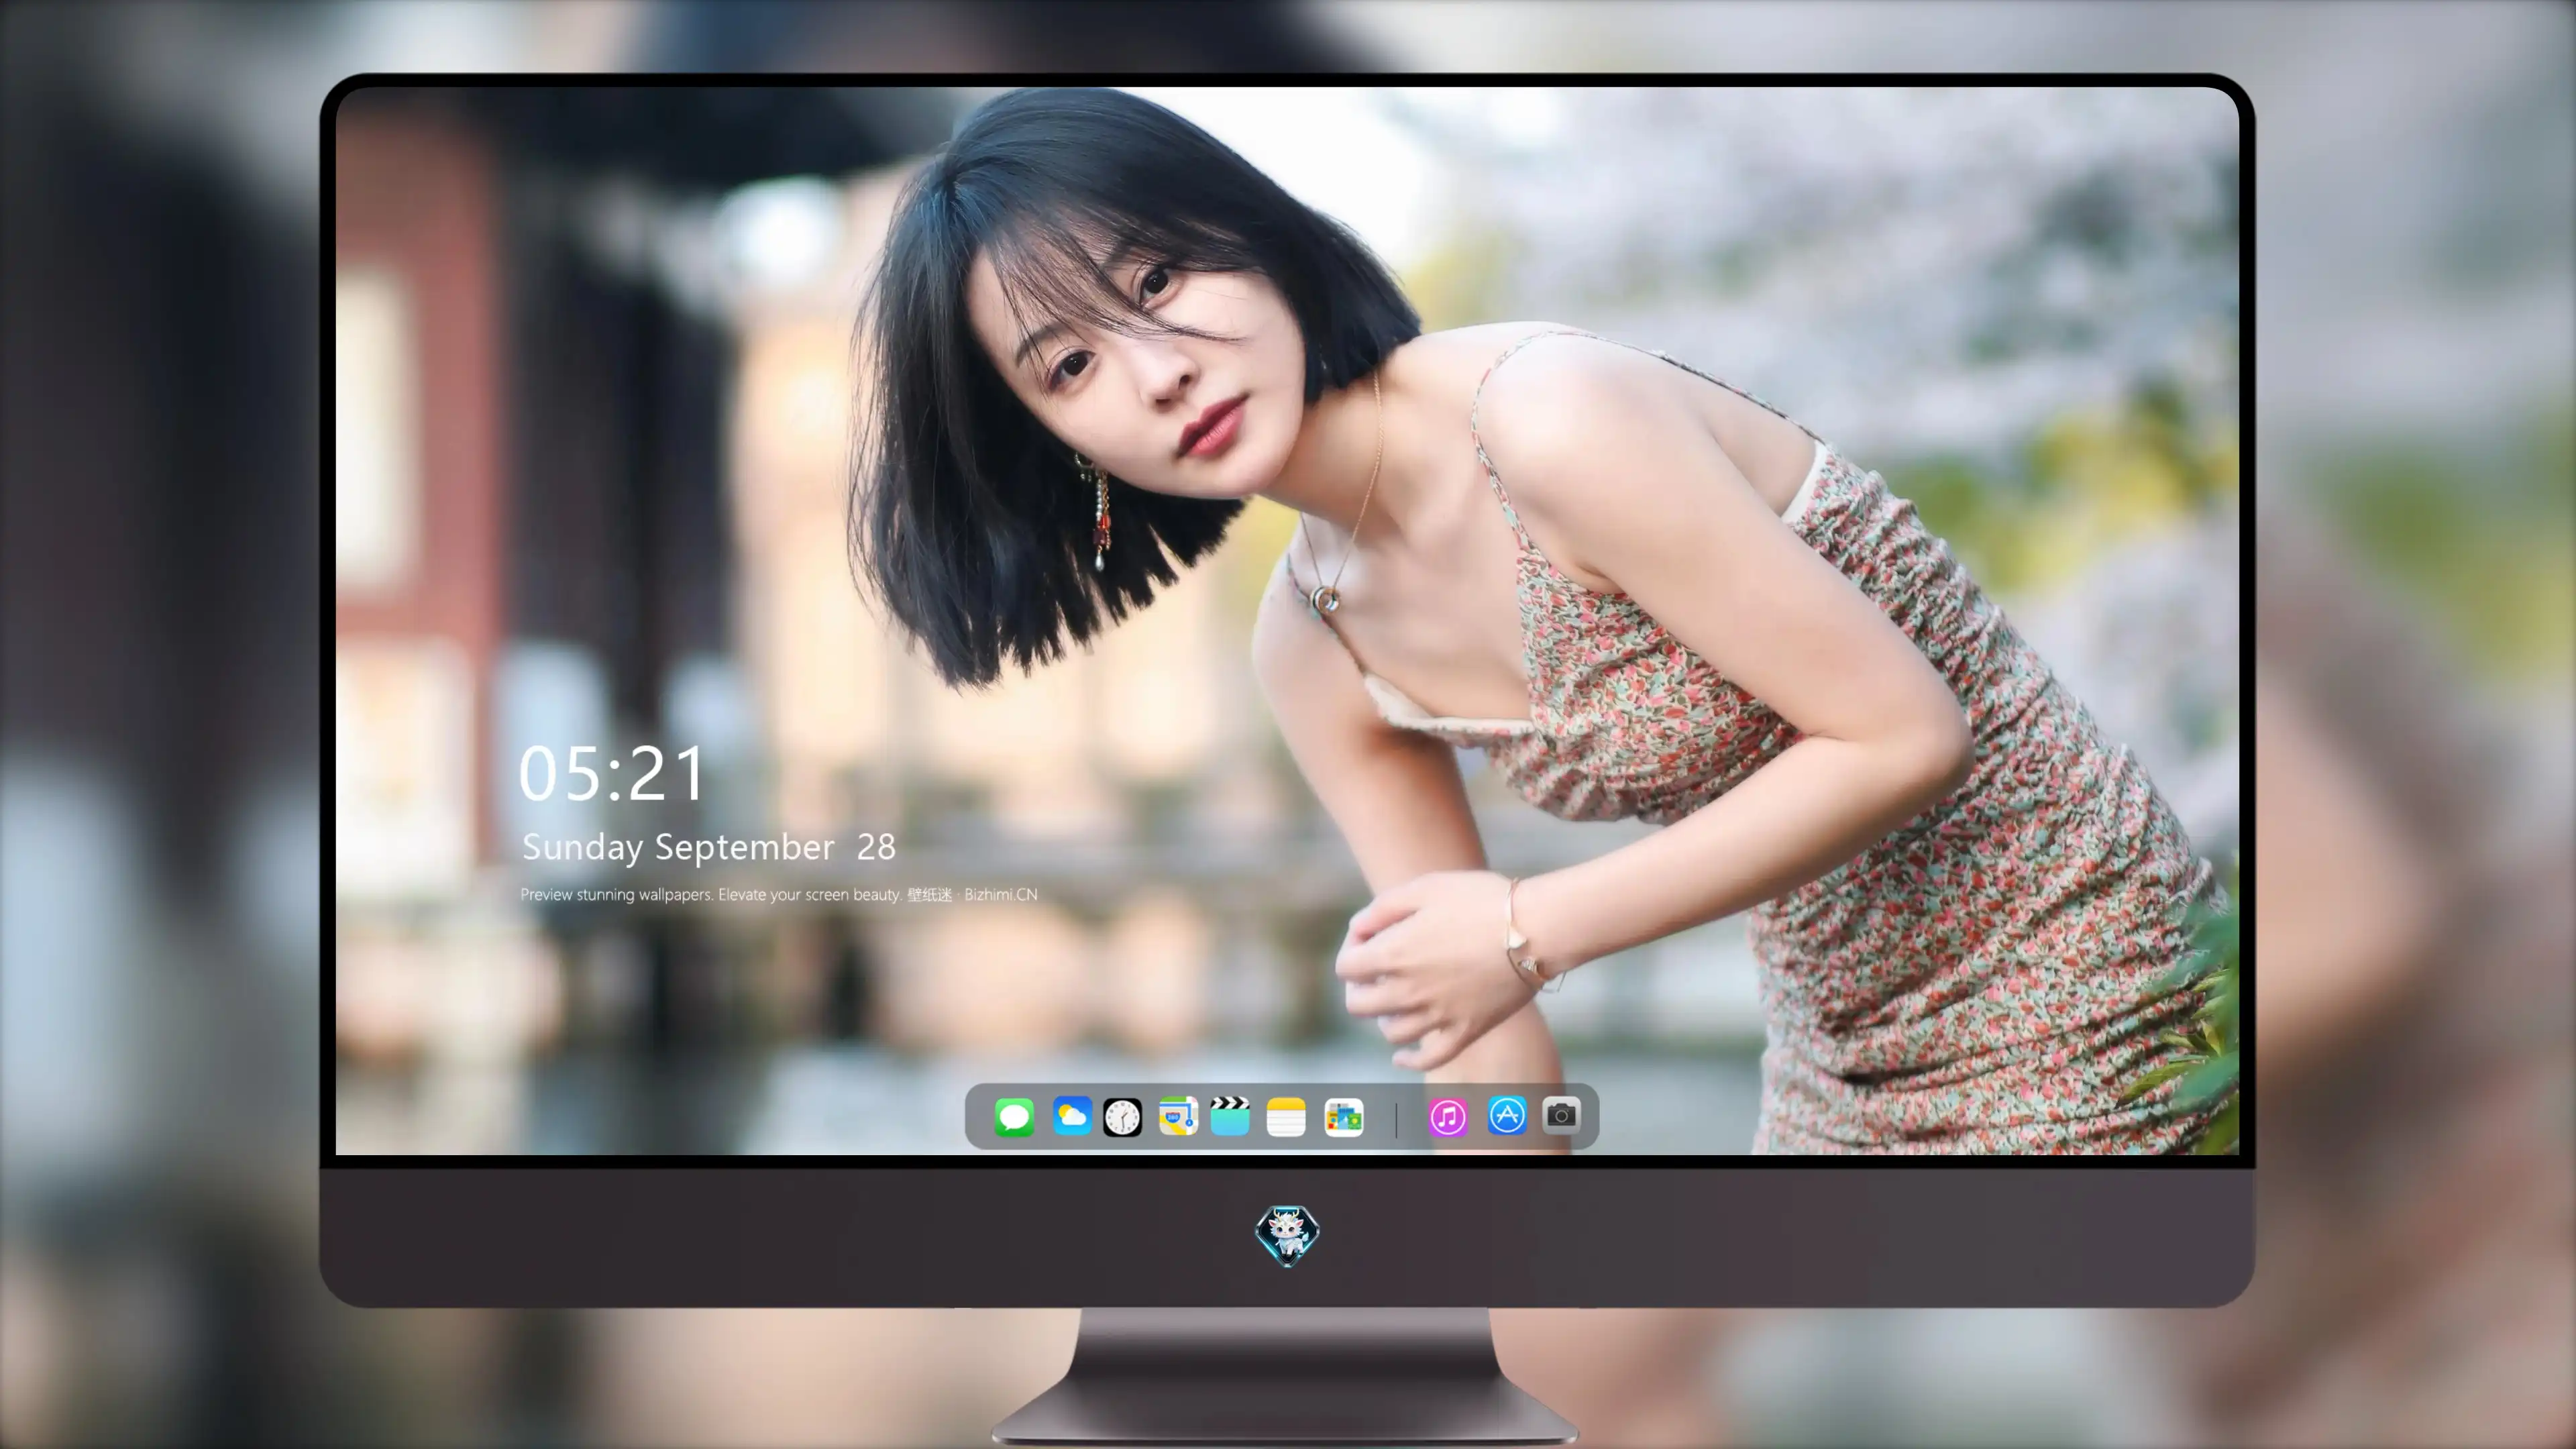Click the Bizhimi.CN text in the caption
This screenshot has height=1449, width=2576.
[1001, 894]
